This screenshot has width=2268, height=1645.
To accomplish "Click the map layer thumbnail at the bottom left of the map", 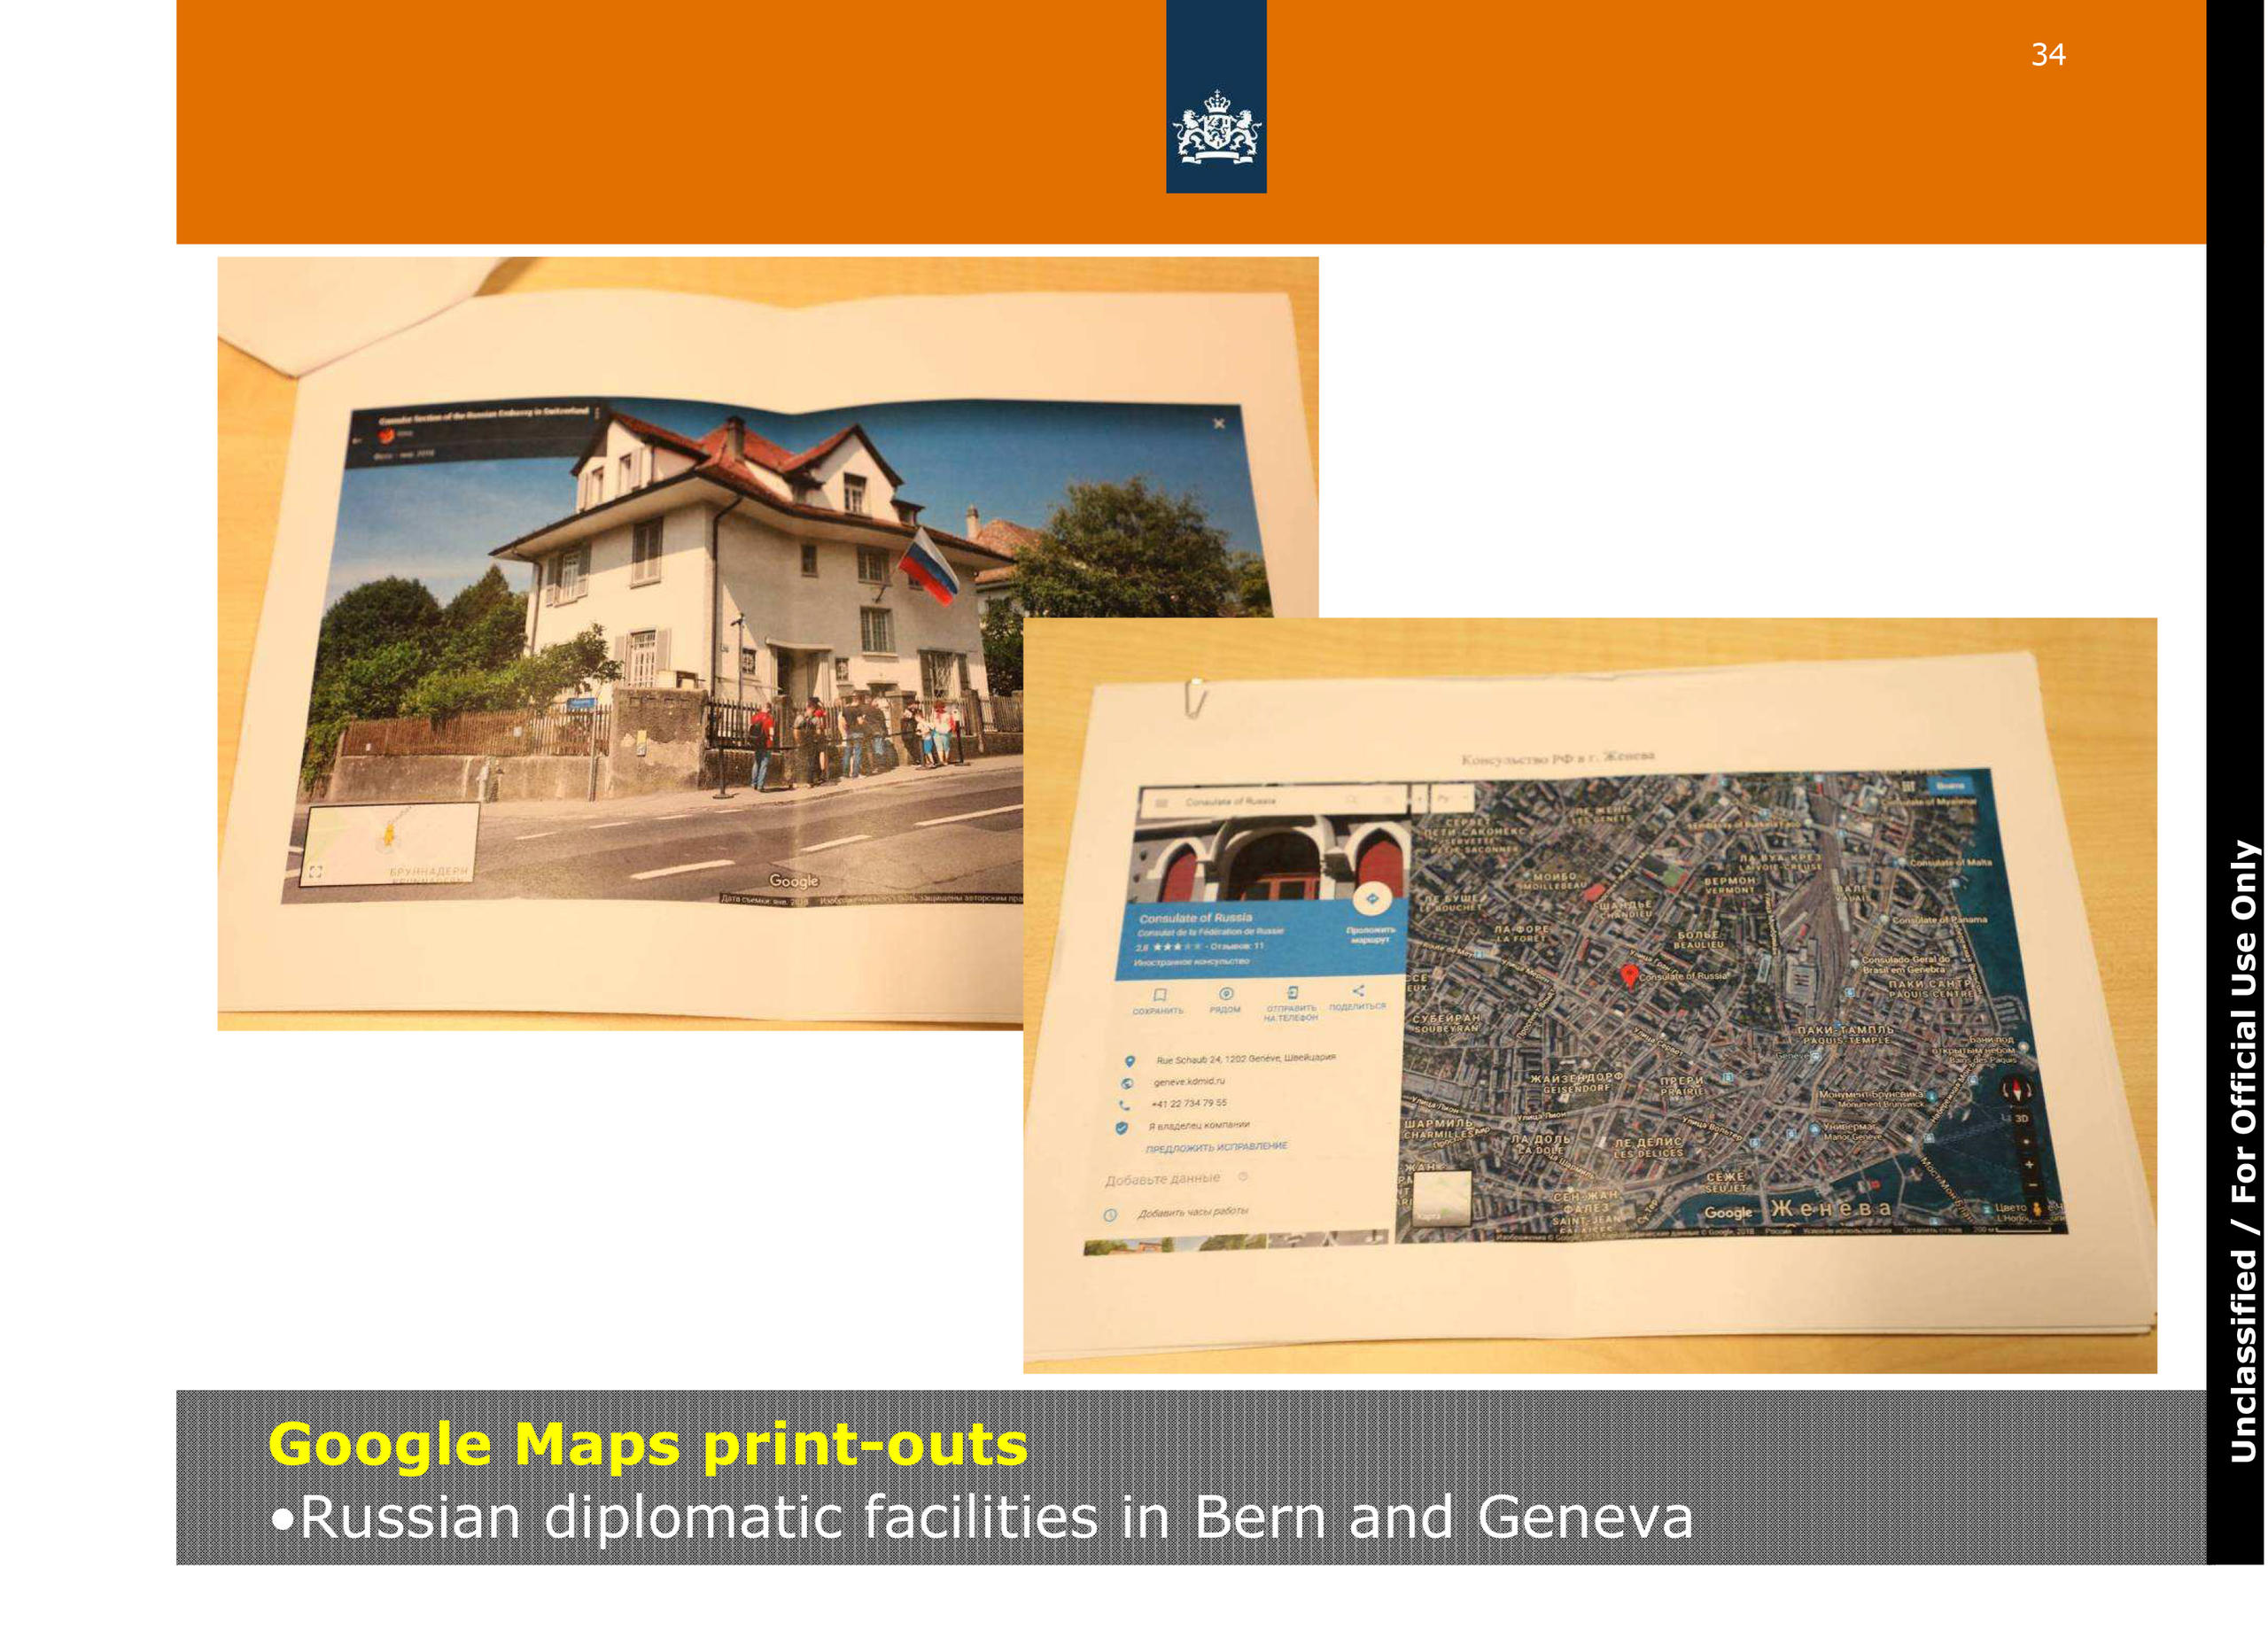I will (1441, 1198).
